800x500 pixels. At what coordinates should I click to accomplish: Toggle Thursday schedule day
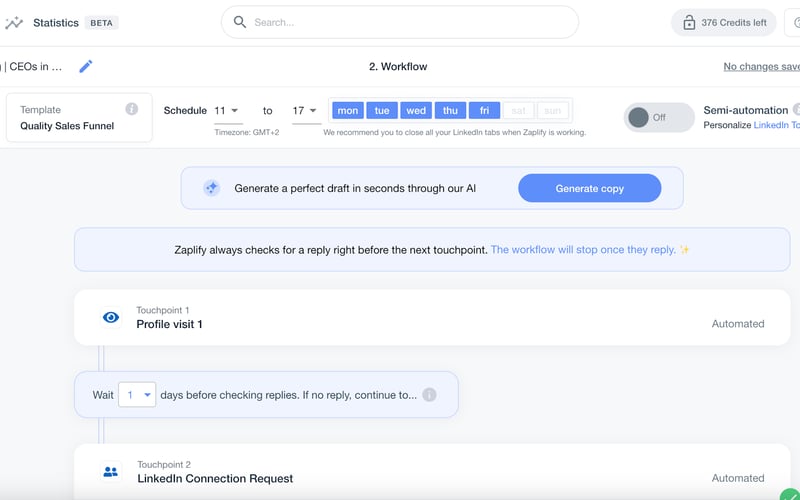tap(450, 111)
